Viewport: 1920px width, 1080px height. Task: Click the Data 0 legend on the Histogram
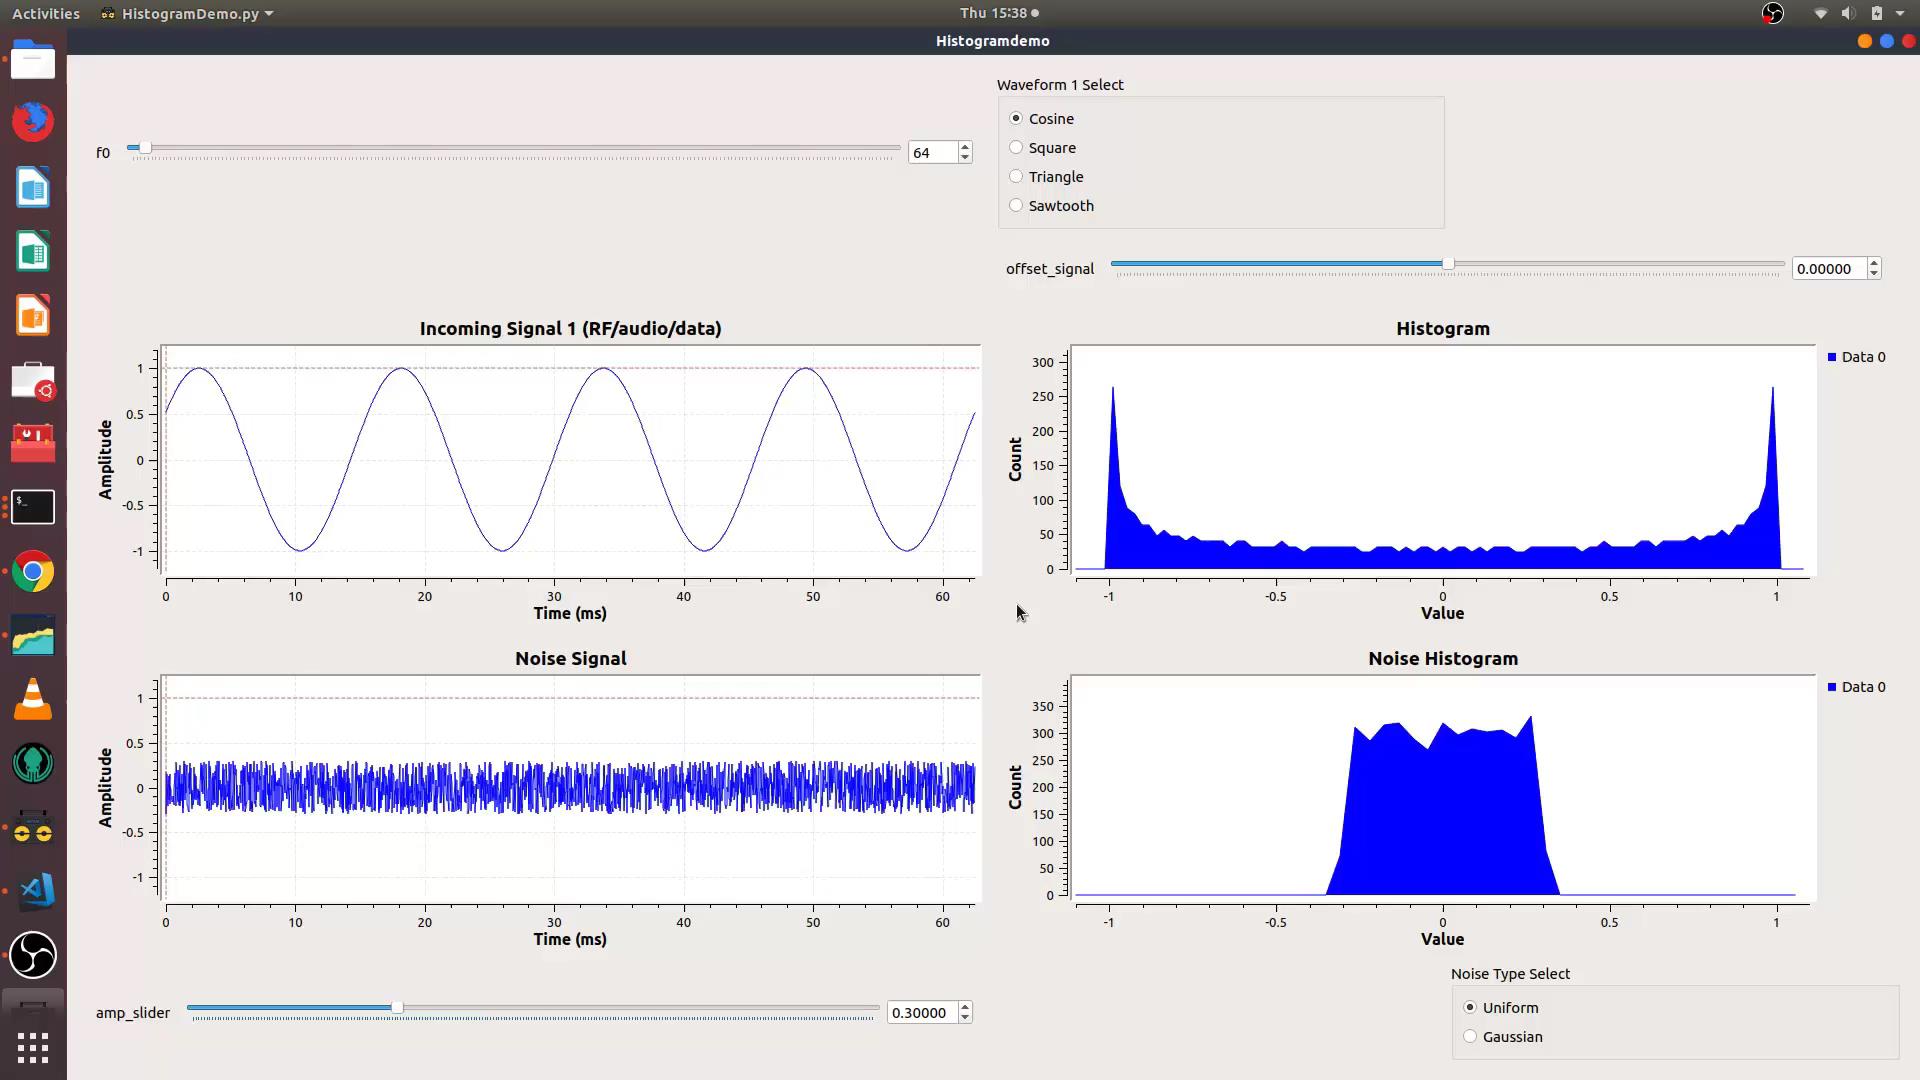(x=1857, y=357)
